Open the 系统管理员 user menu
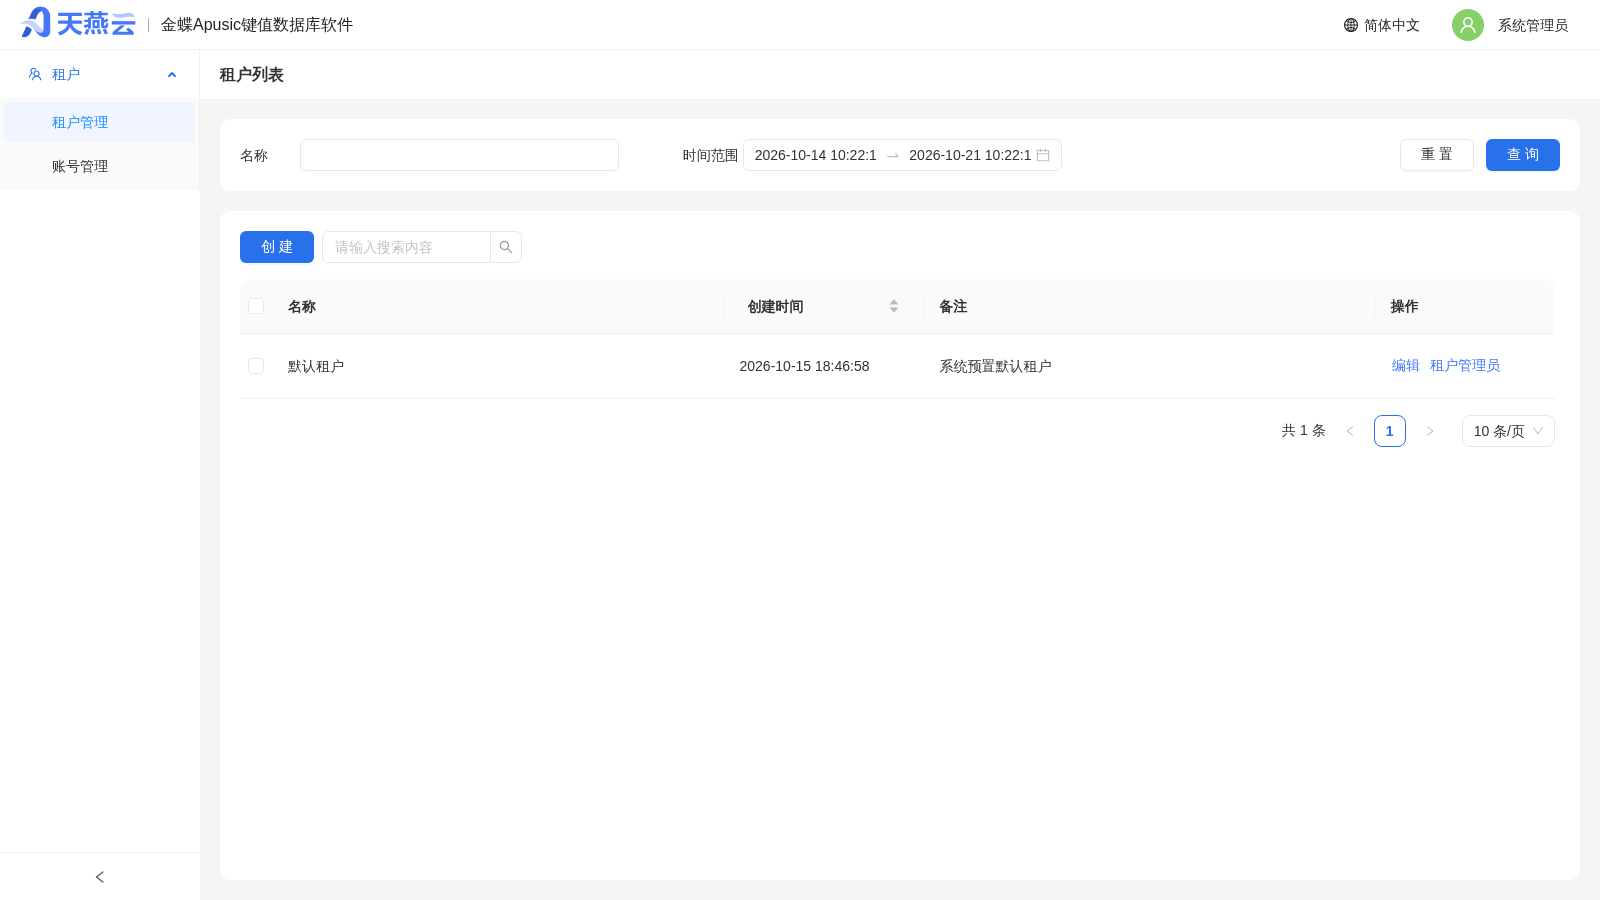This screenshot has width=1600, height=900. [x=1533, y=25]
